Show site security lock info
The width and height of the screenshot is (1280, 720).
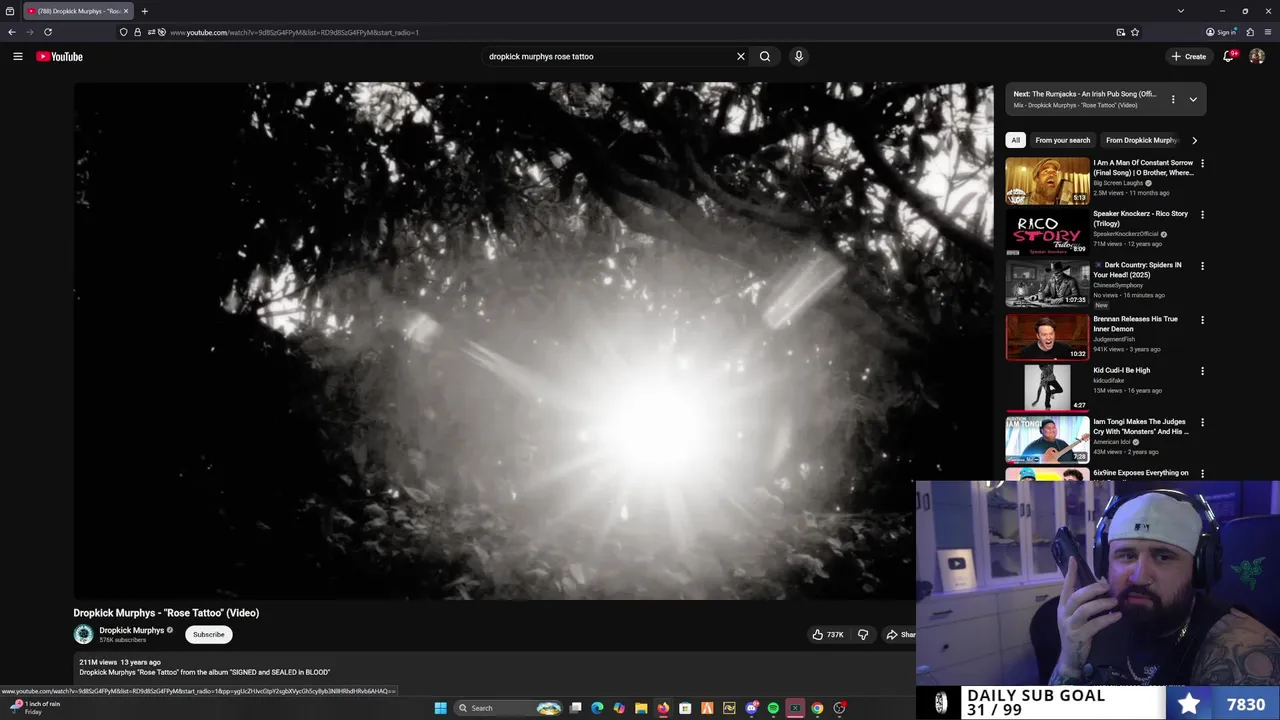pyautogui.click(x=137, y=32)
